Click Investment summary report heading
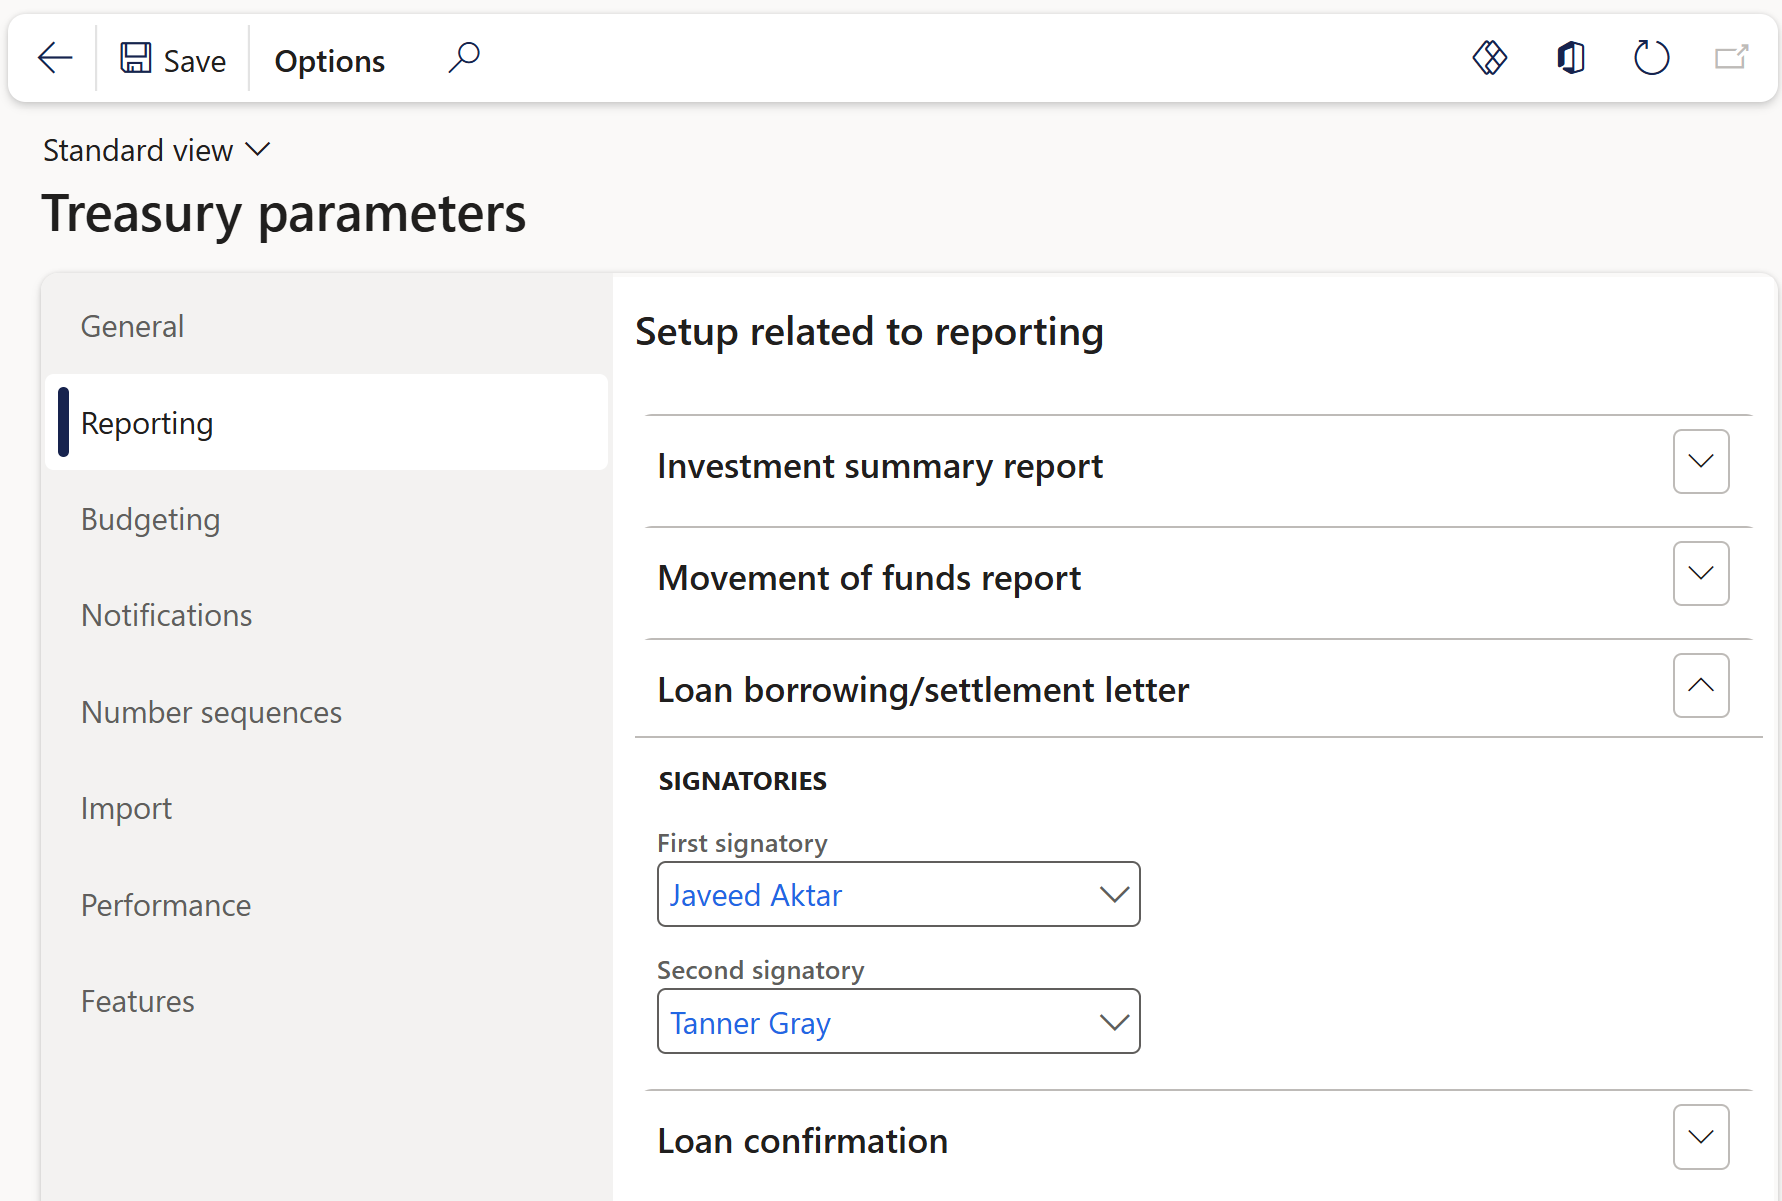The image size is (1782, 1201). point(880,466)
